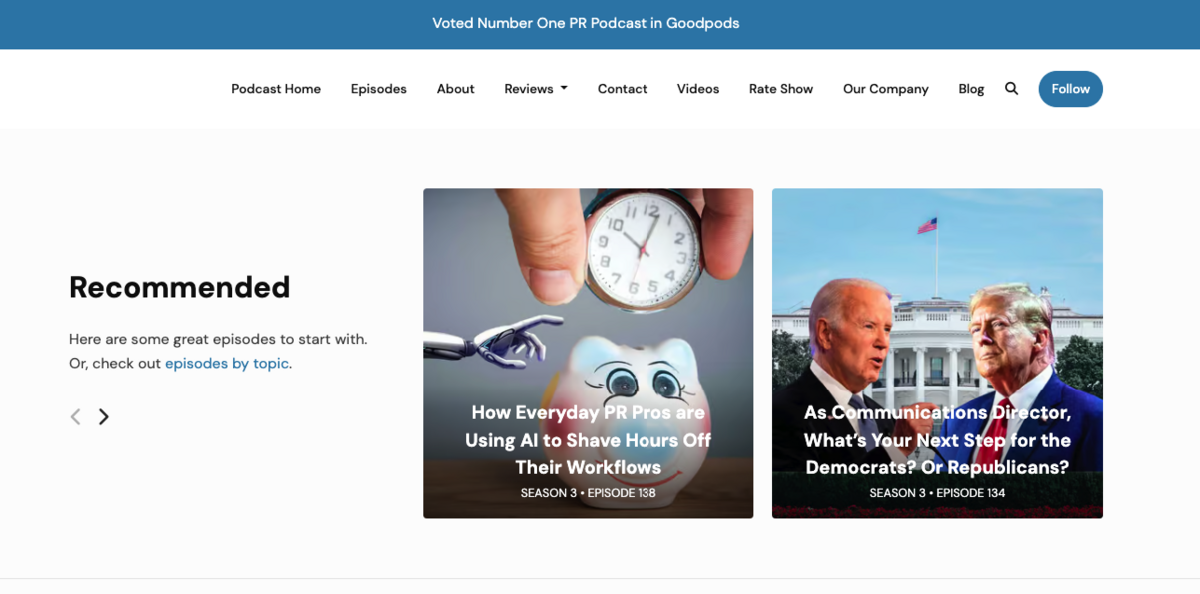This screenshot has height=594, width=1200.
Task: Click the White House flag in the episode image
Action: pyautogui.click(x=927, y=226)
